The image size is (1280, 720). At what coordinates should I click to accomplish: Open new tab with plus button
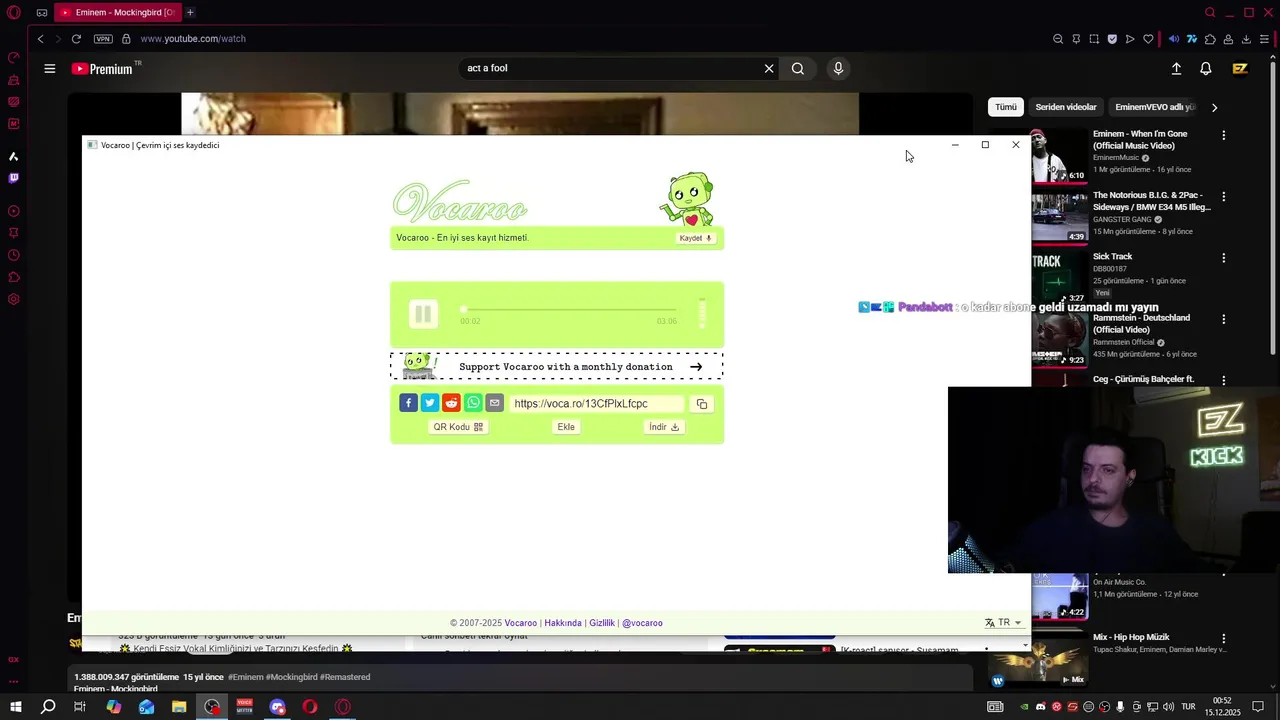pyautogui.click(x=190, y=12)
